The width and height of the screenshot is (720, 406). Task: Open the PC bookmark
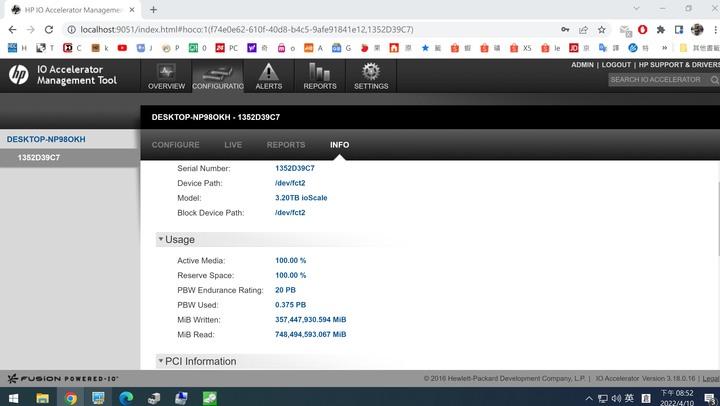tap(227, 48)
